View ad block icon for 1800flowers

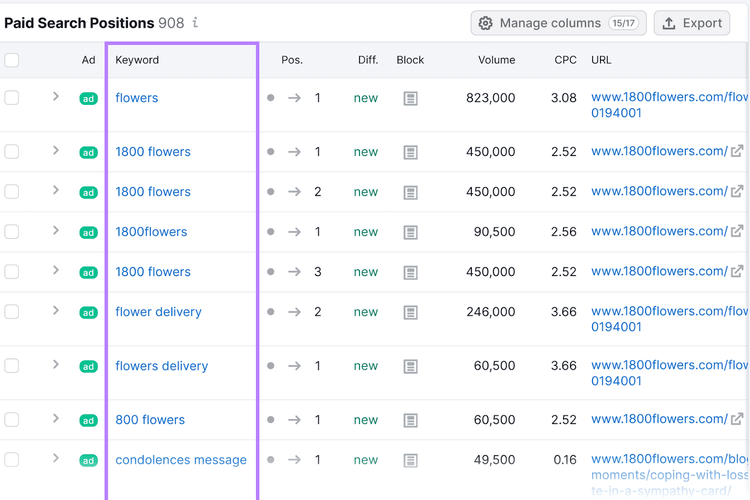[410, 233]
